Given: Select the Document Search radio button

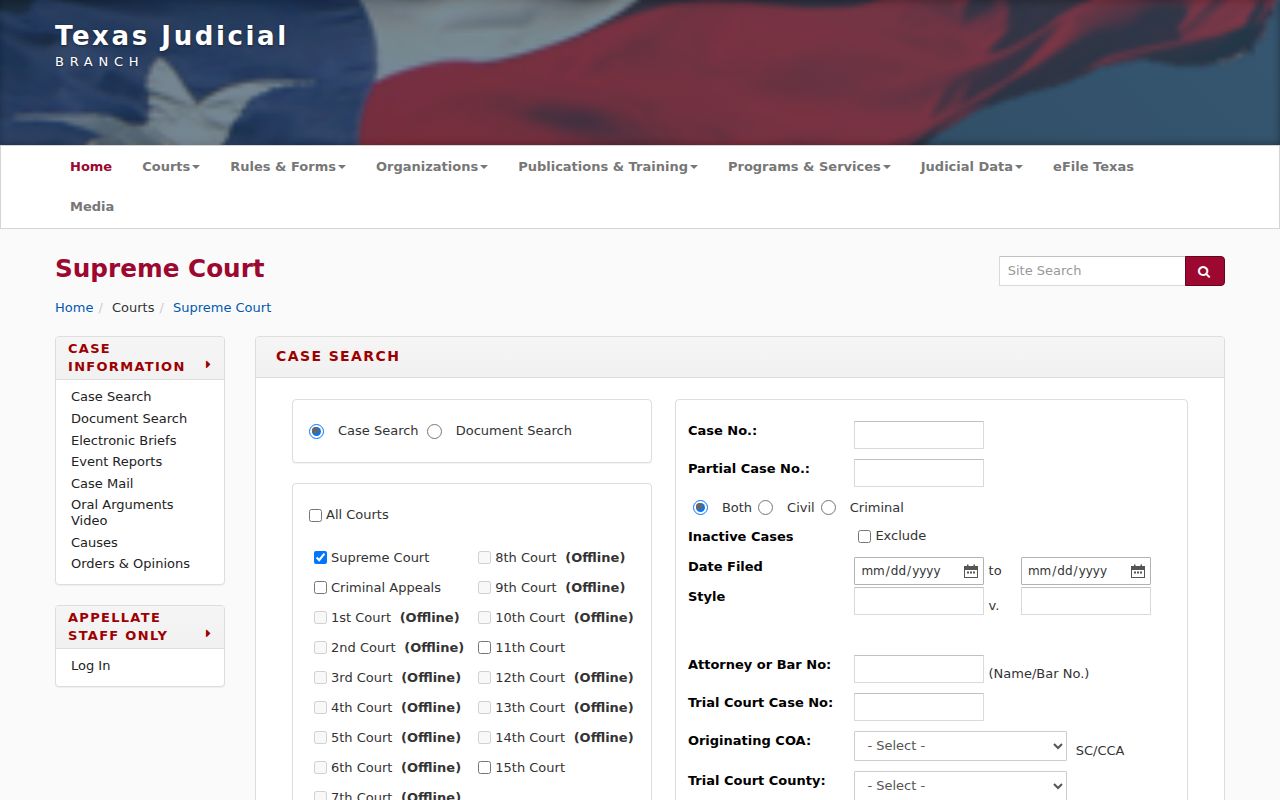Looking at the screenshot, I should click(434, 431).
